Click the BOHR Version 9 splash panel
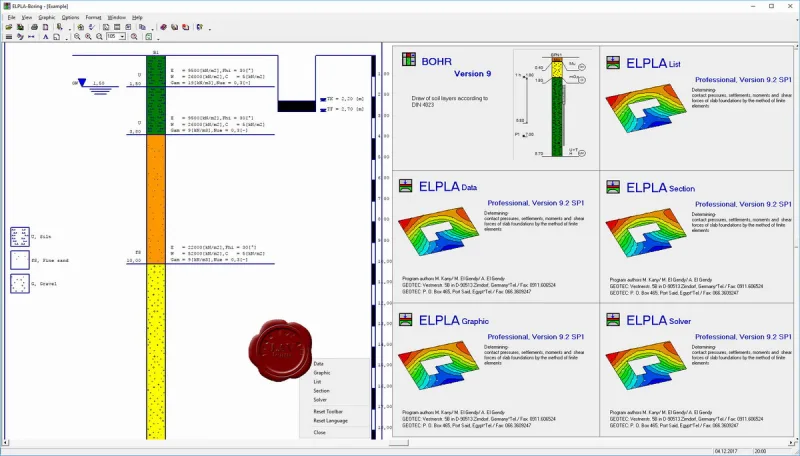This screenshot has width=800, height=456. pyautogui.click(x=496, y=108)
